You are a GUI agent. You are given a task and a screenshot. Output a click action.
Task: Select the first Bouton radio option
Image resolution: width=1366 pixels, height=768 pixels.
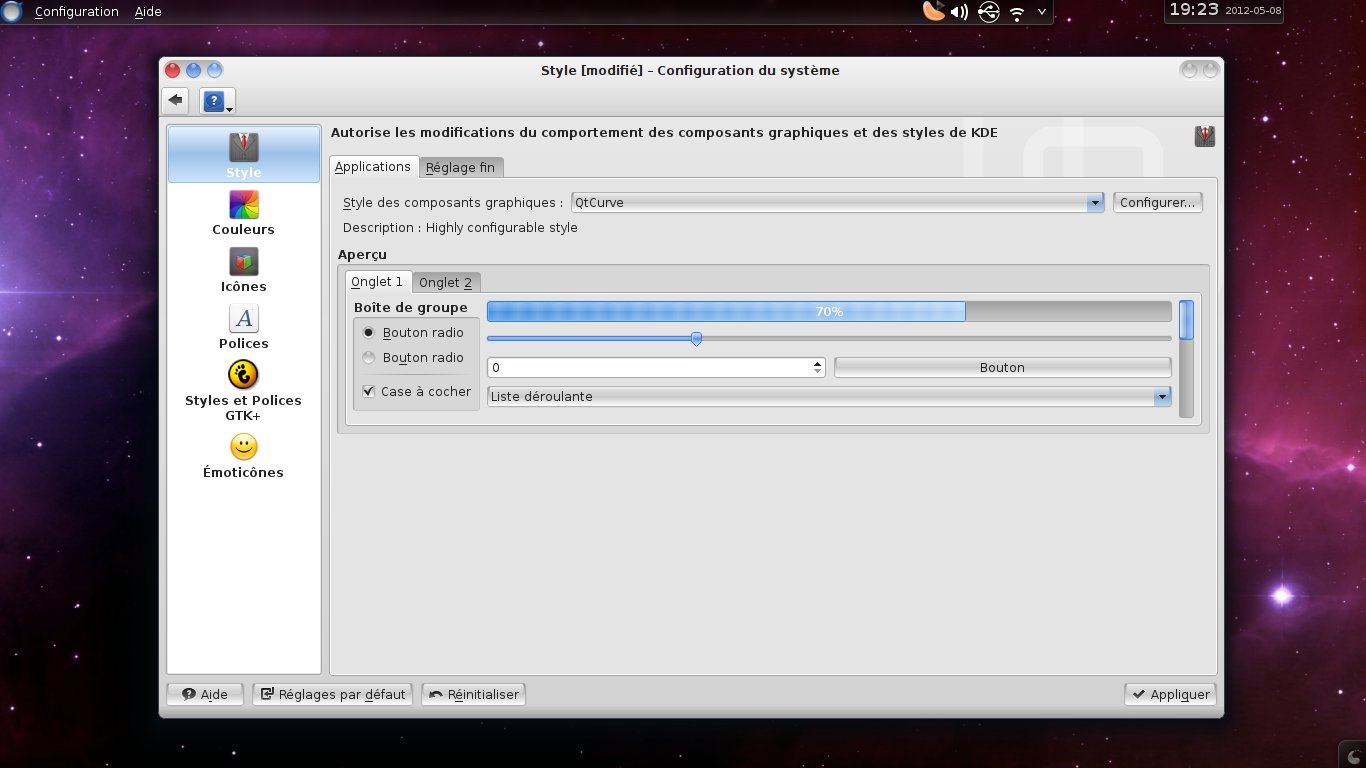(369, 333)
